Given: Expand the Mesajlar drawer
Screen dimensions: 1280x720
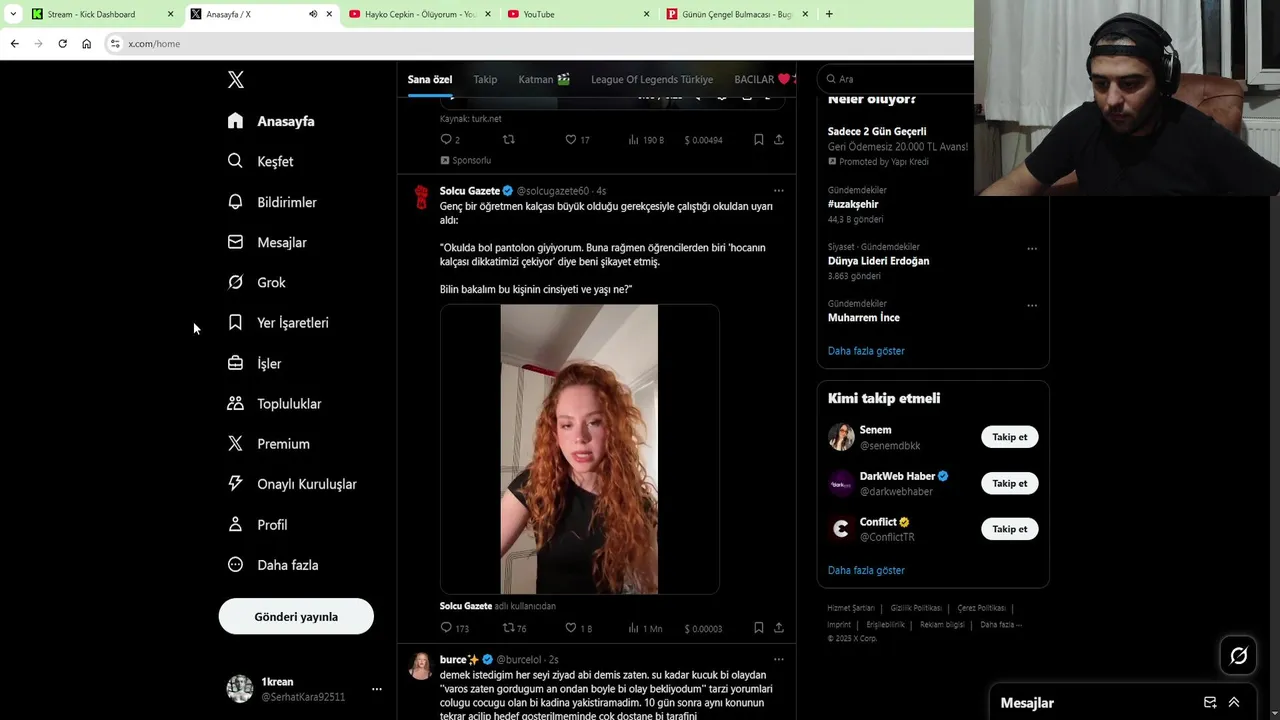Looking at the screenshot, I should click(1234, 702).
